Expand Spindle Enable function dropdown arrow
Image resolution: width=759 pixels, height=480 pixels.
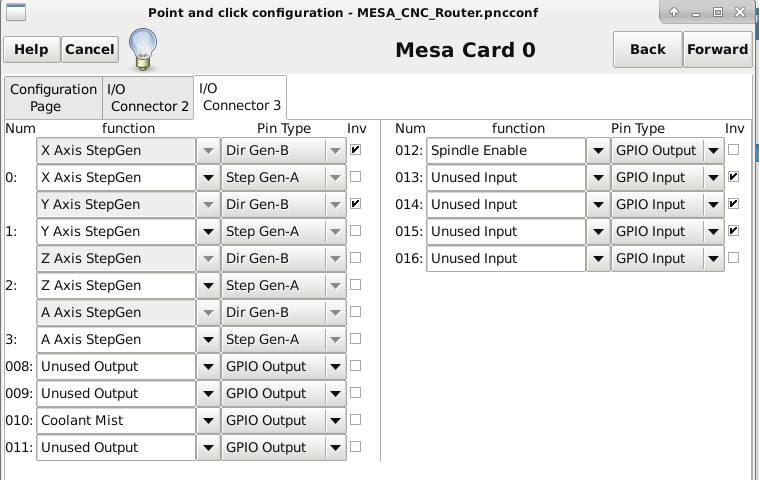(598, 150)
